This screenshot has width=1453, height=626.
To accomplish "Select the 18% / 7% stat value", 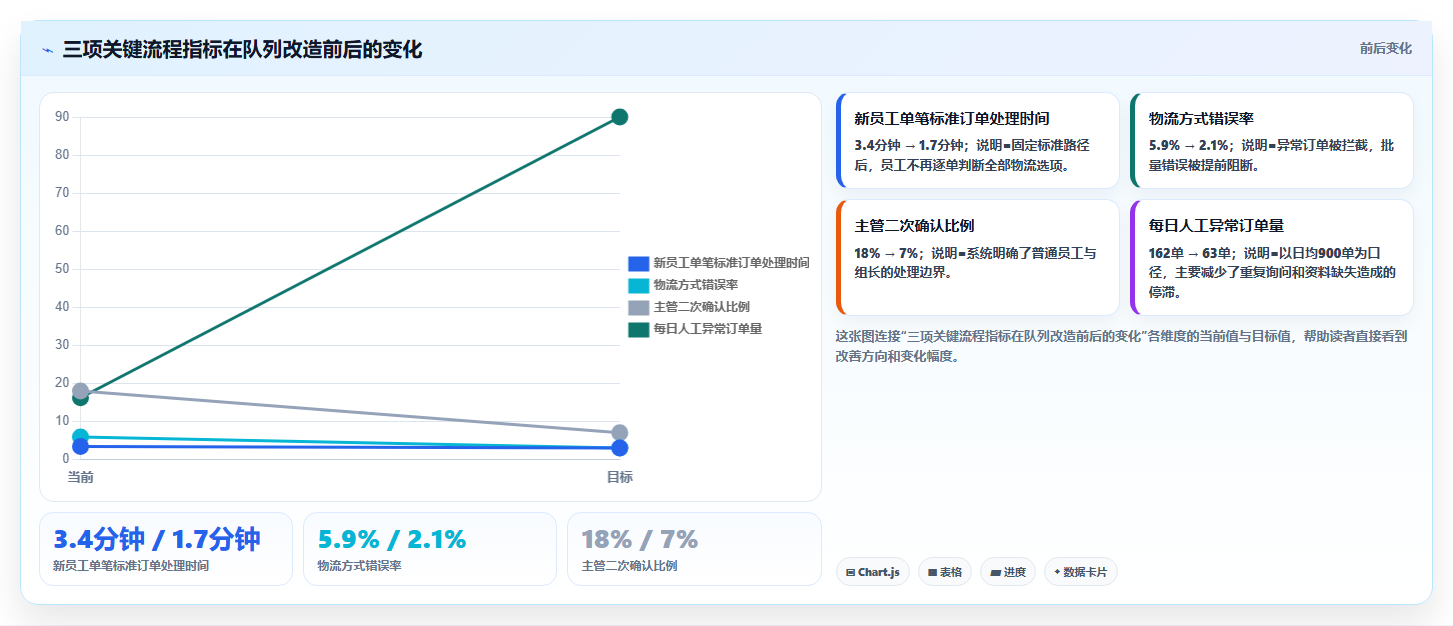I will pos(639,540).
